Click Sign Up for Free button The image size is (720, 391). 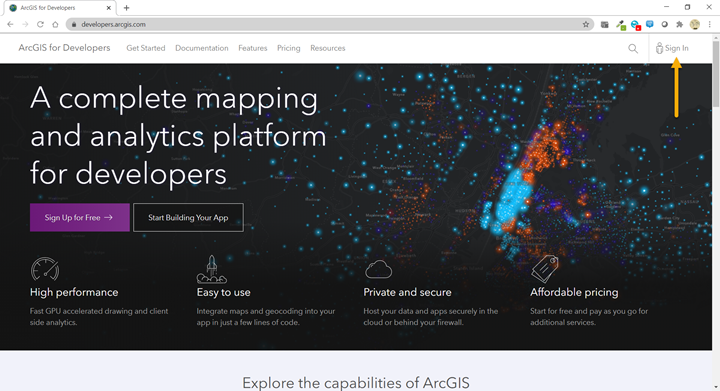pyautogui.click(x=79, y=218)
